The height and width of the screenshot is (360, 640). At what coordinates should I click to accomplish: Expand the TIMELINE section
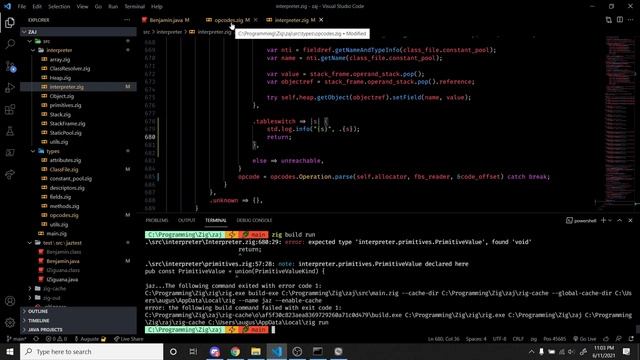pos(78,320)
